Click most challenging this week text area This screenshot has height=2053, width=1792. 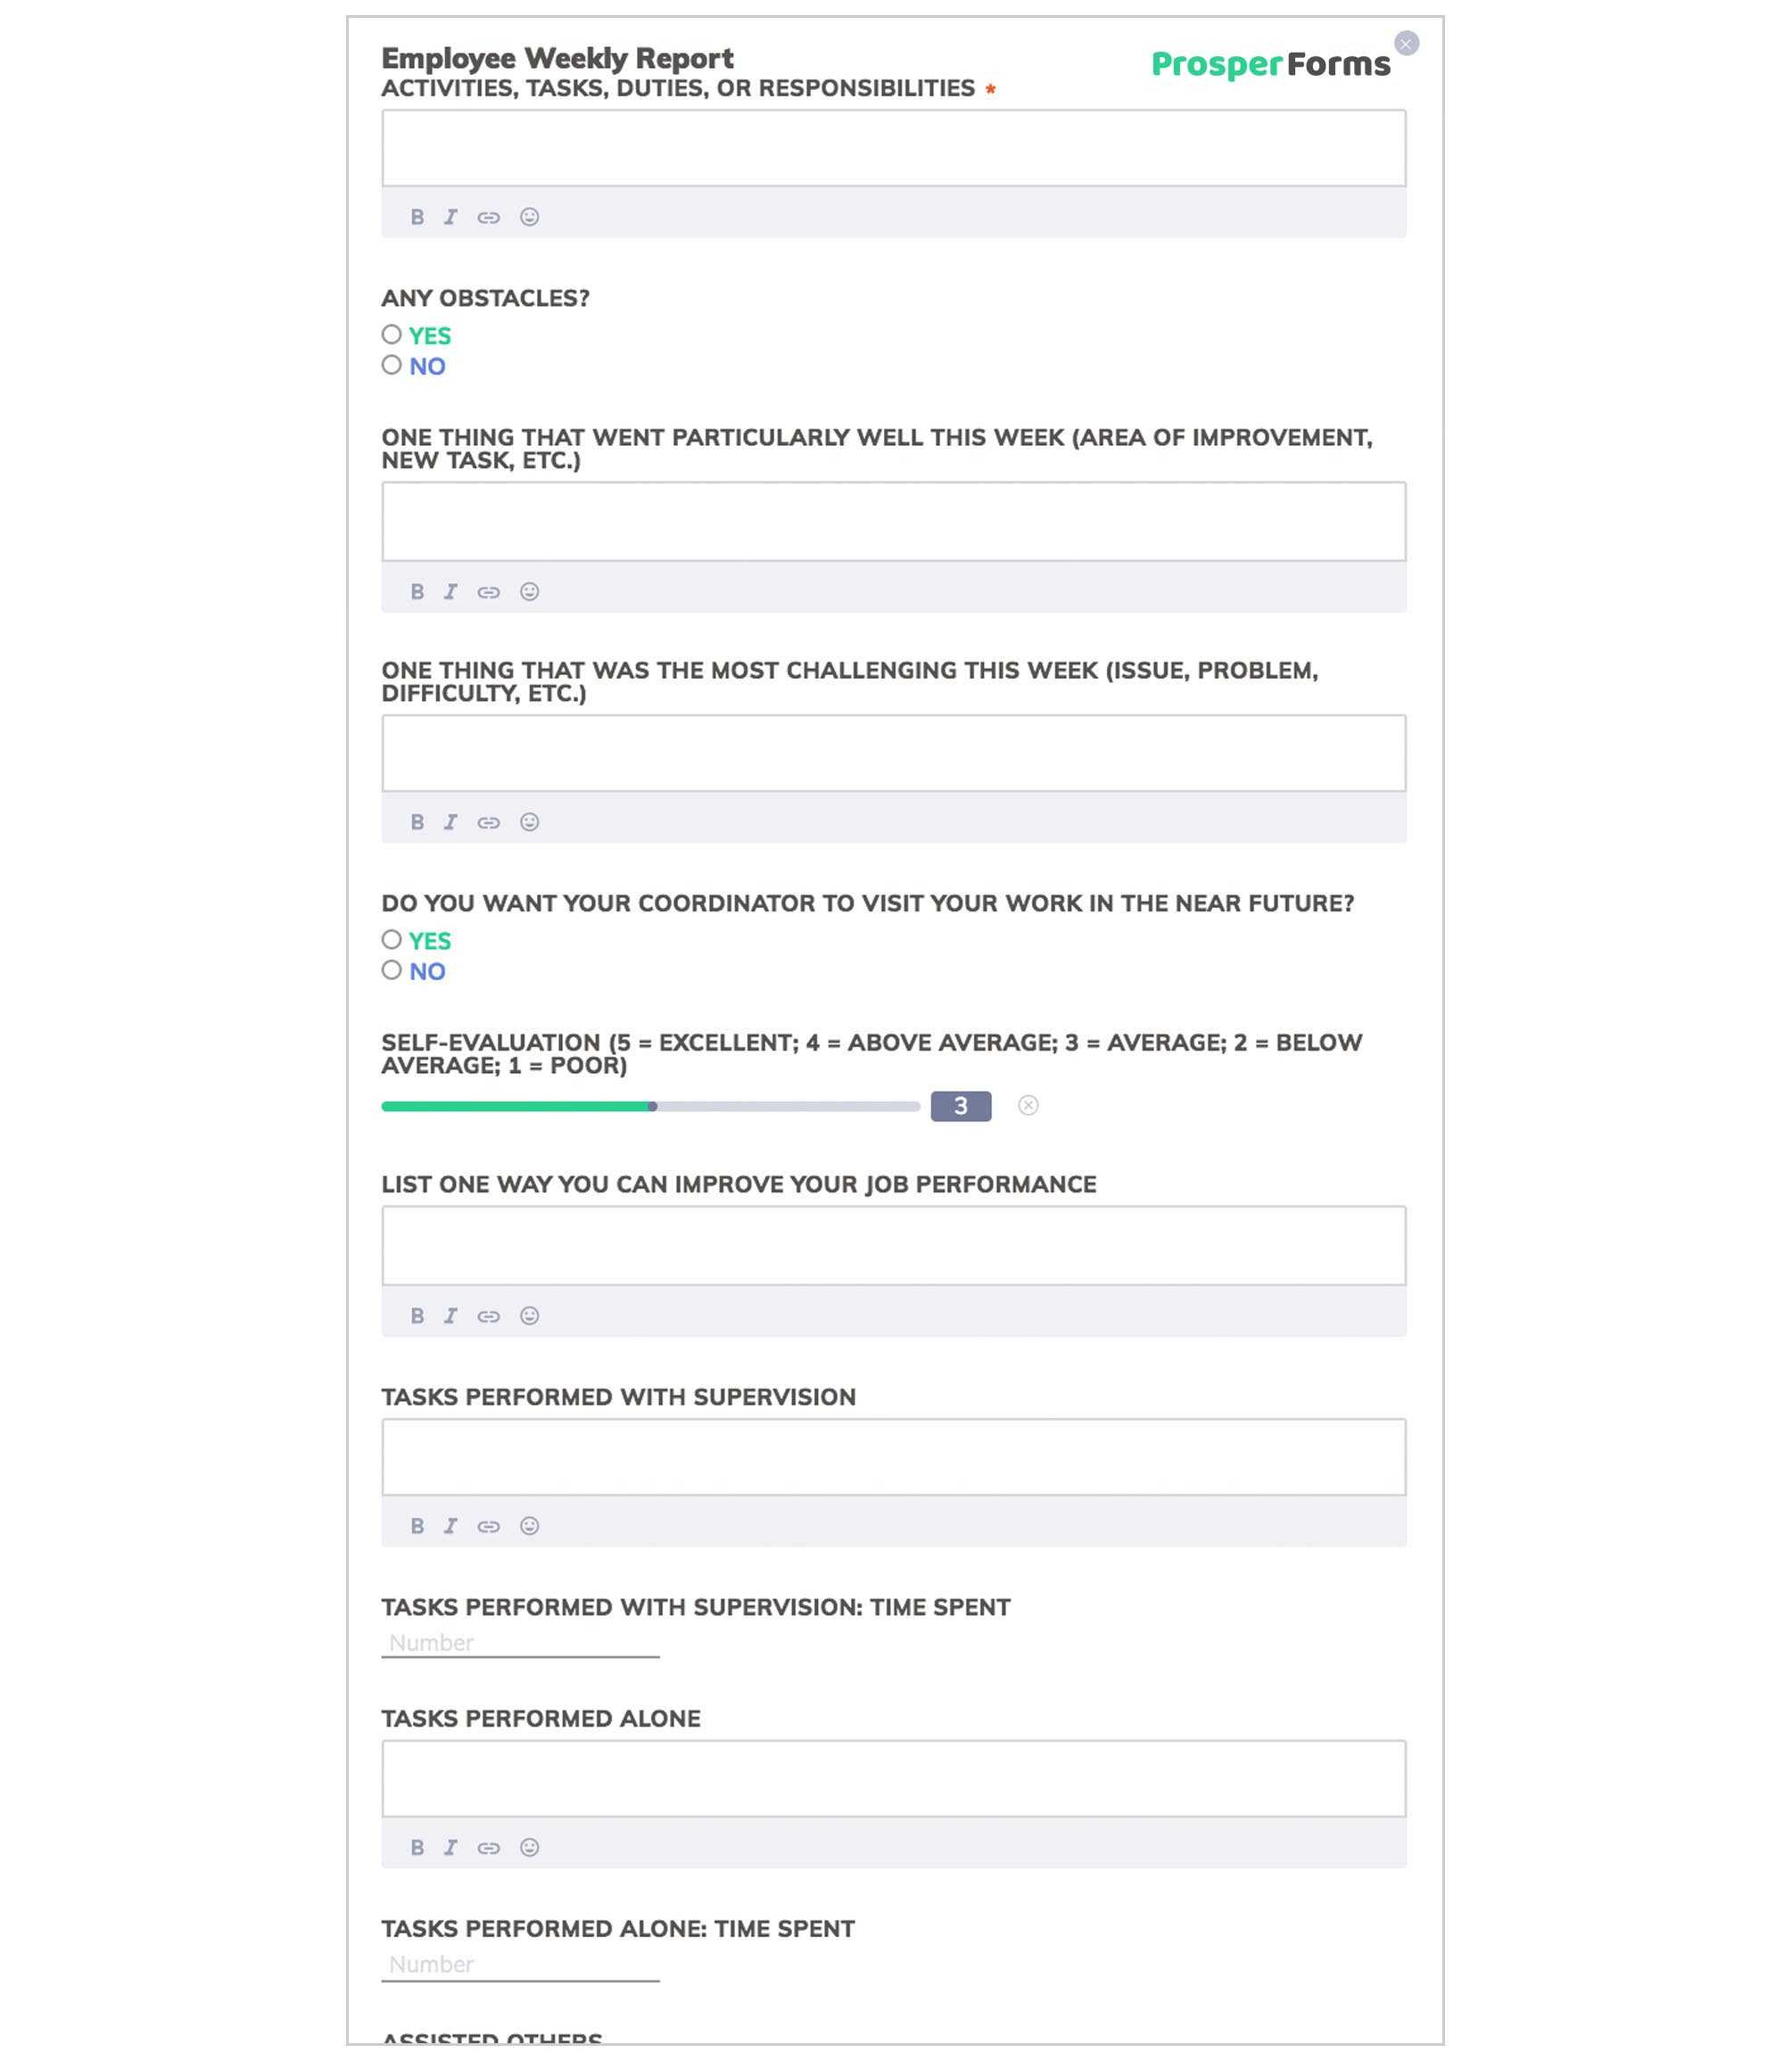(893, 751)
